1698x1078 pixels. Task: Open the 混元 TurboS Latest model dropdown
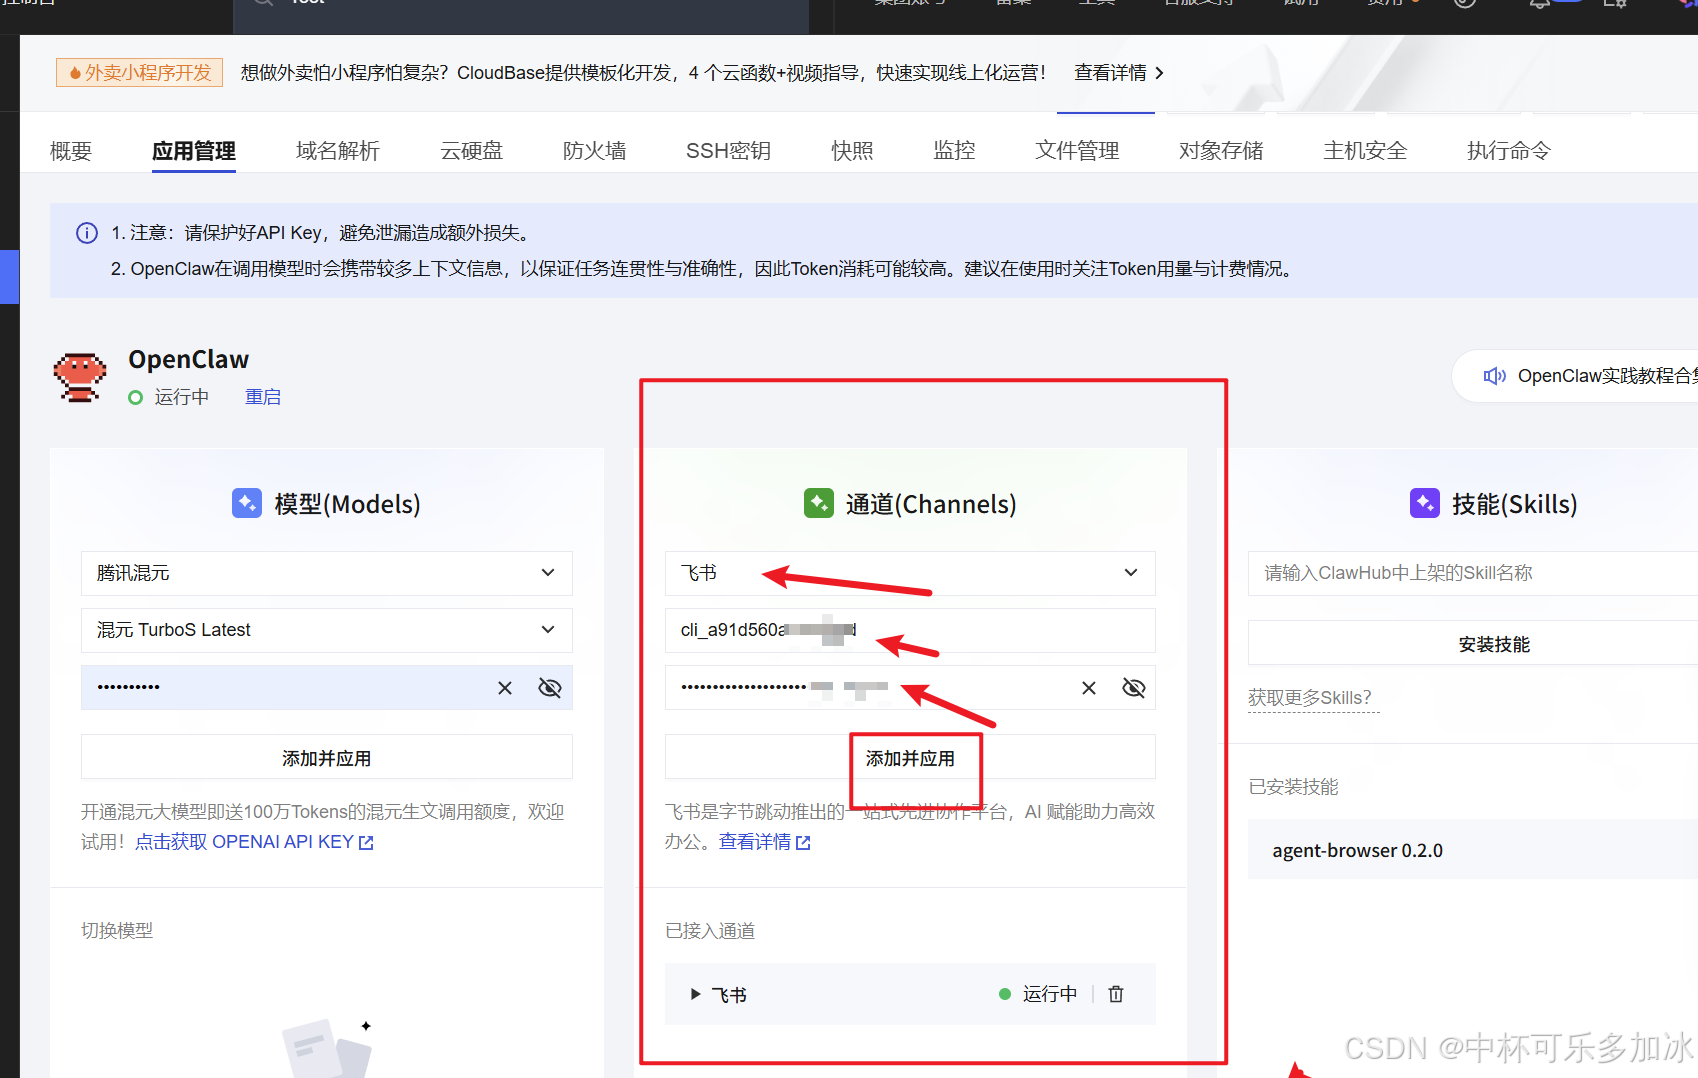pyautogui.click(x=327, y=630)
